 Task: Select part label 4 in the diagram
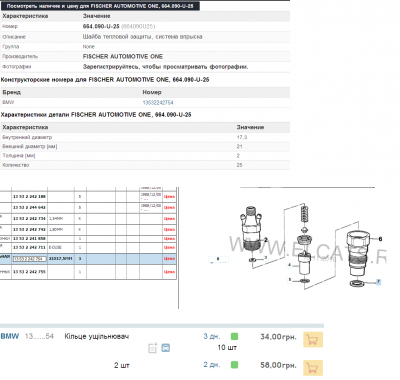click(290, 265)
